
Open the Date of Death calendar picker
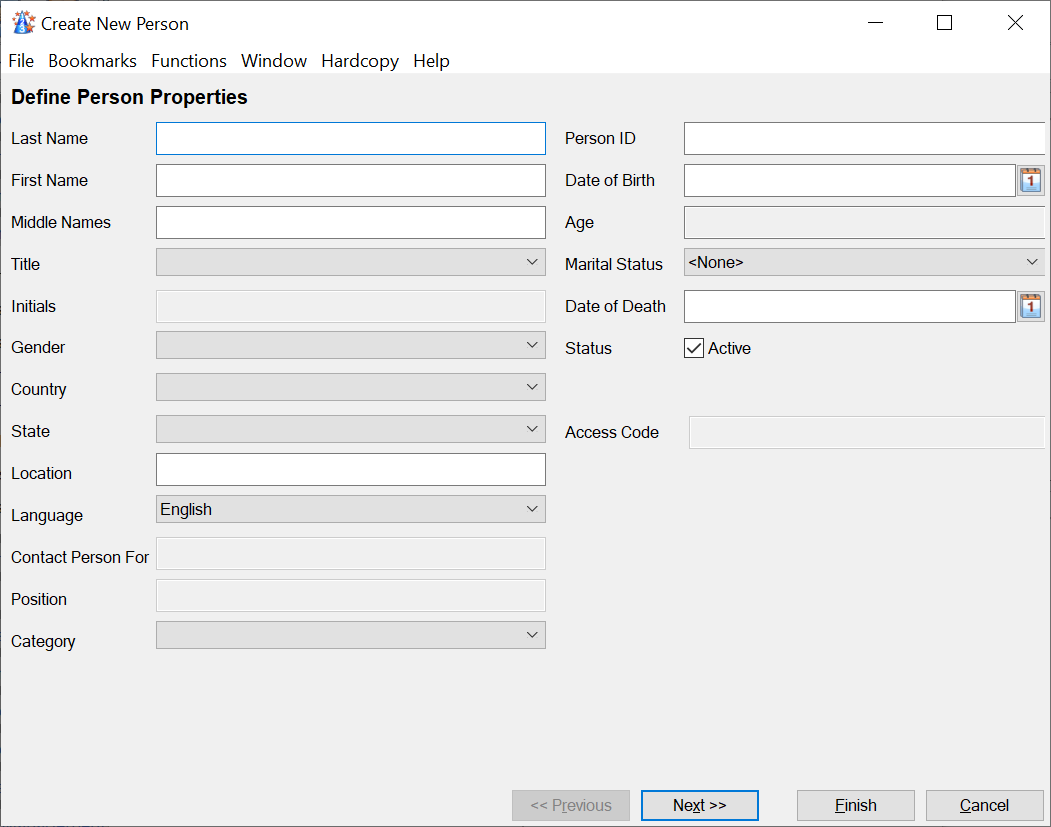pos(1030,306)
